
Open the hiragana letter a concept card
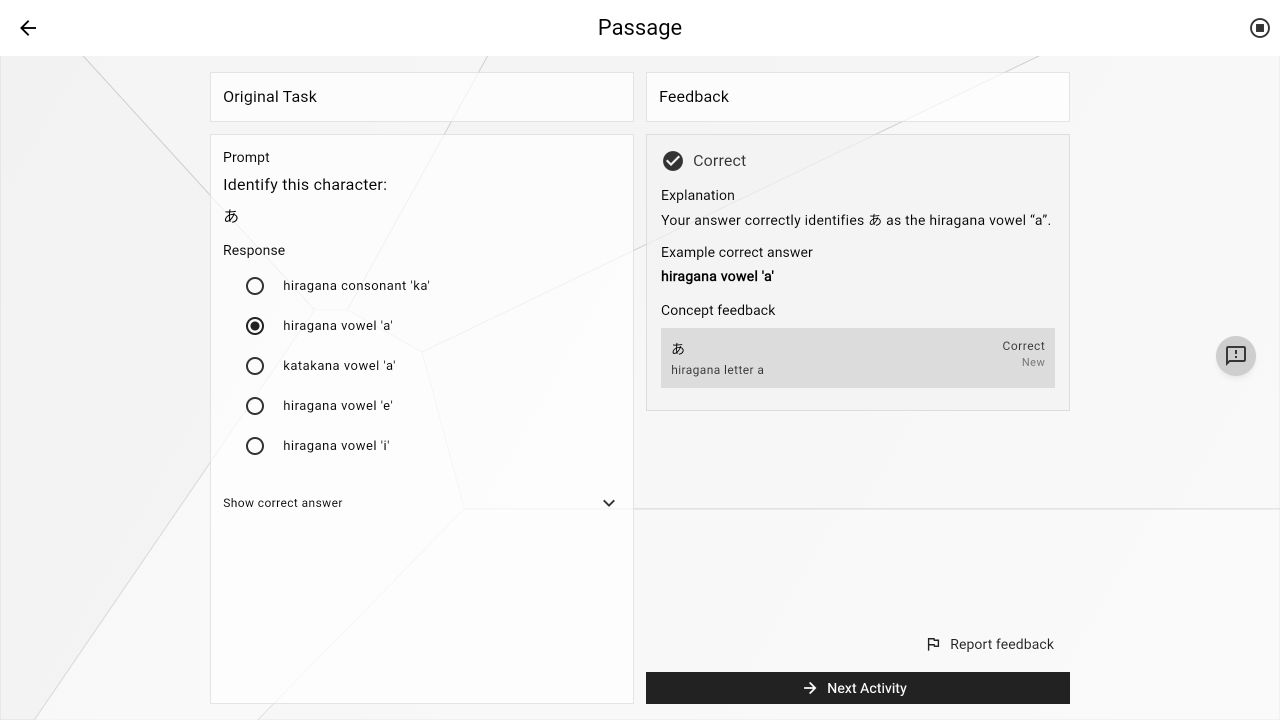(858, 358)
